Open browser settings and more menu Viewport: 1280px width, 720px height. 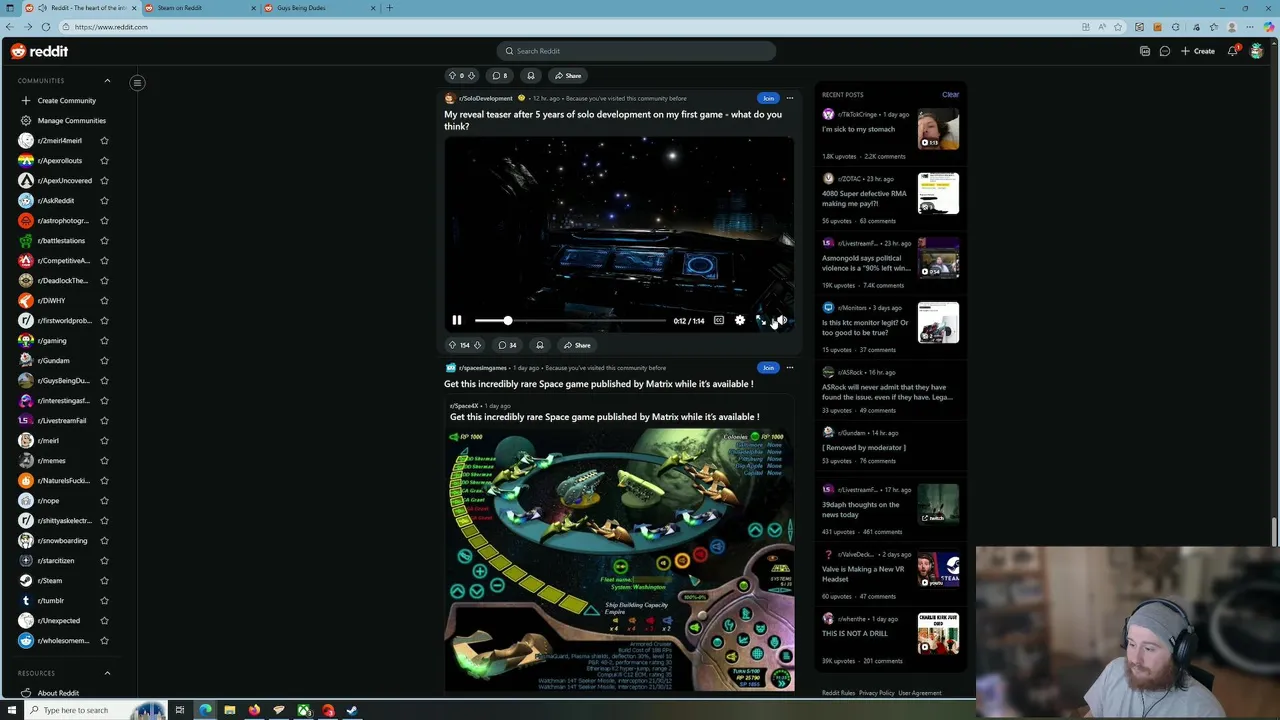[1250, 27]
